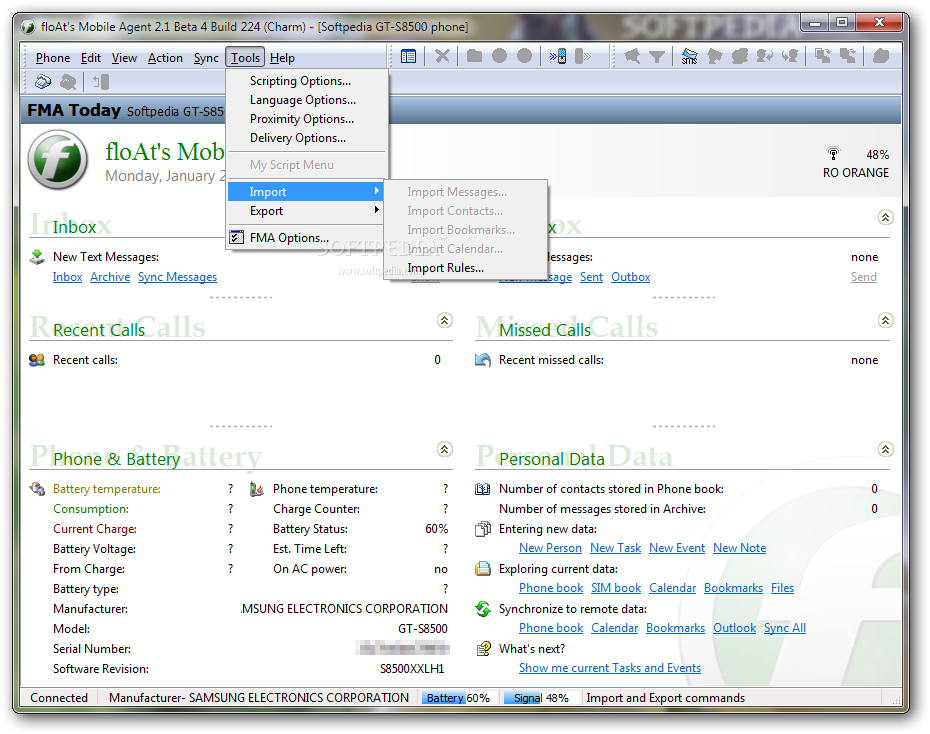The width and height of the screenshot is (930, 734).
Task: Click the What's next question icon
Action: pos(483,649)
